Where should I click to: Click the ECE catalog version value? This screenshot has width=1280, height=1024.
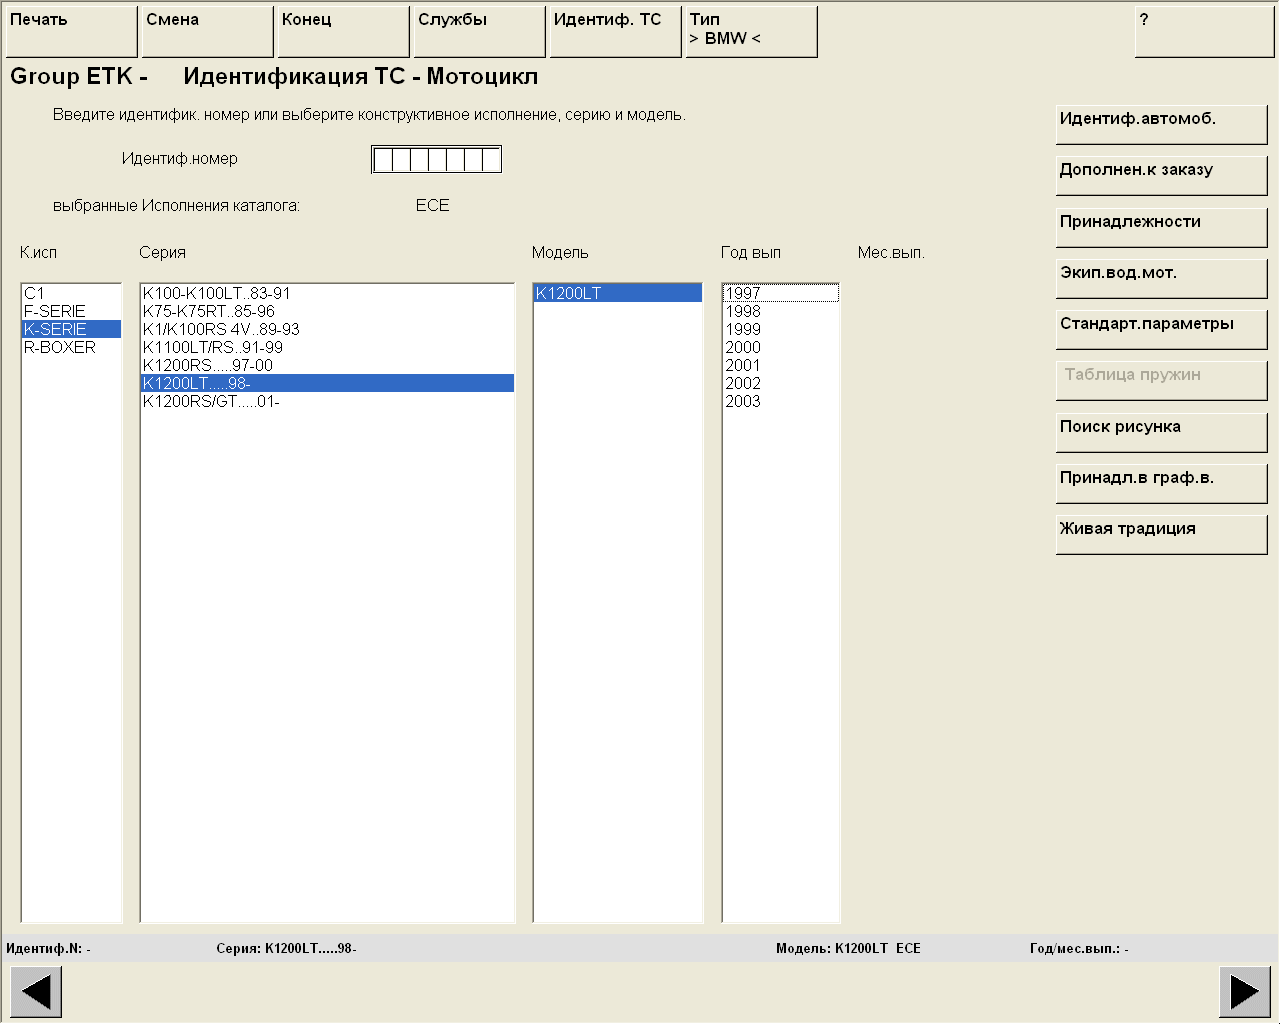click(x=433, y=205)
